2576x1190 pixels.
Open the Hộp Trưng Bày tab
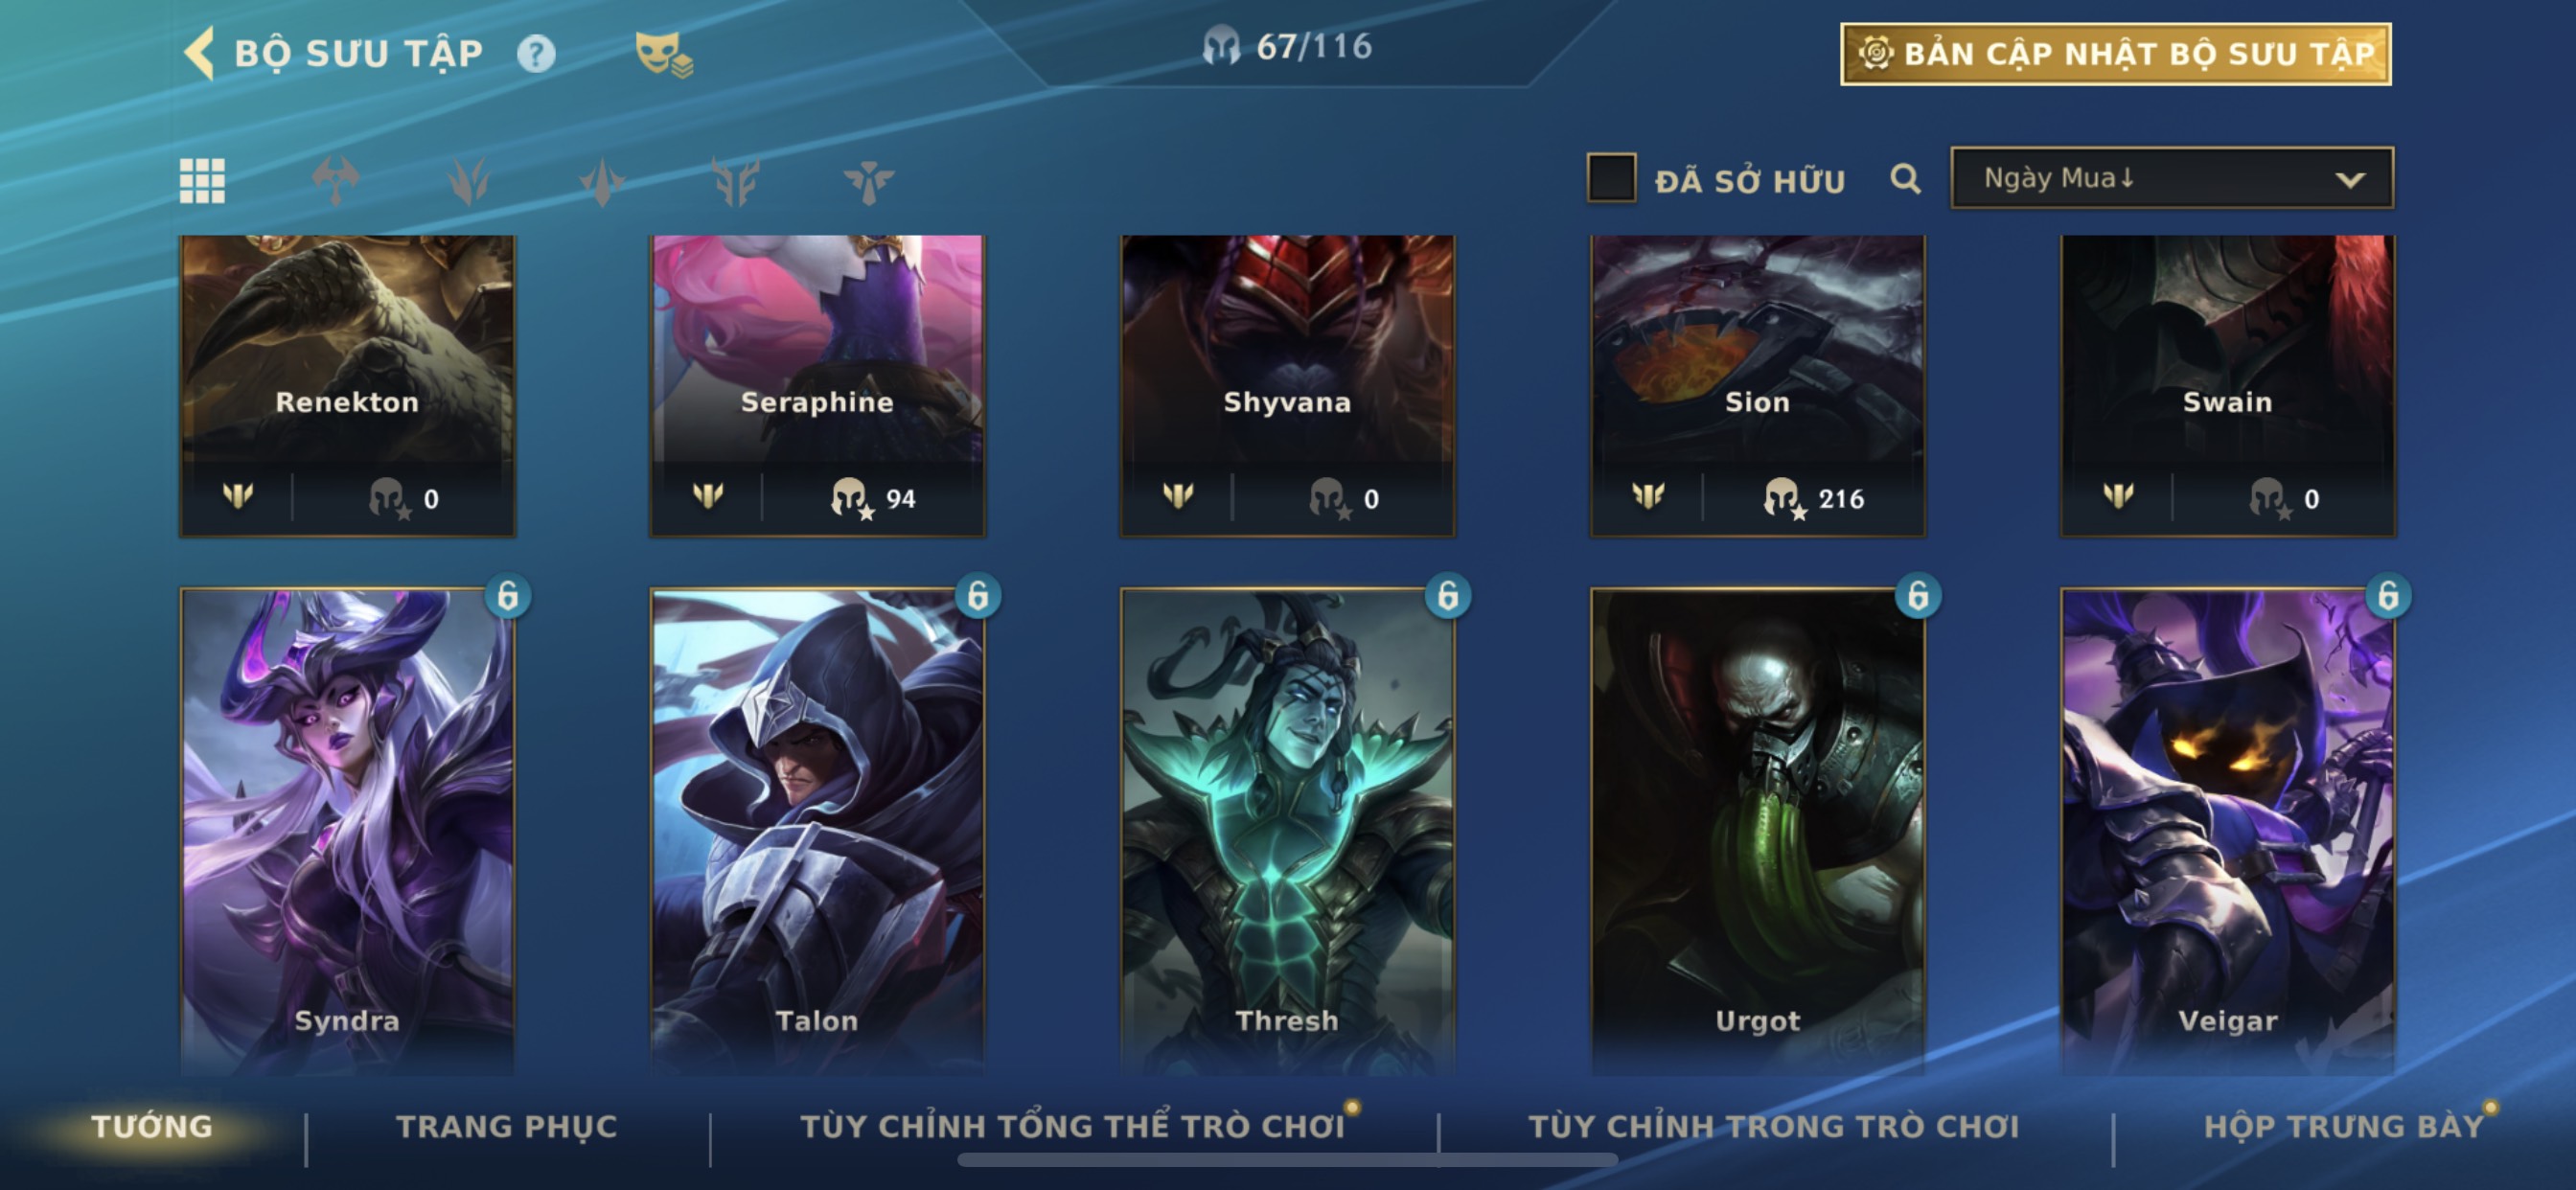point(2344,1127)
